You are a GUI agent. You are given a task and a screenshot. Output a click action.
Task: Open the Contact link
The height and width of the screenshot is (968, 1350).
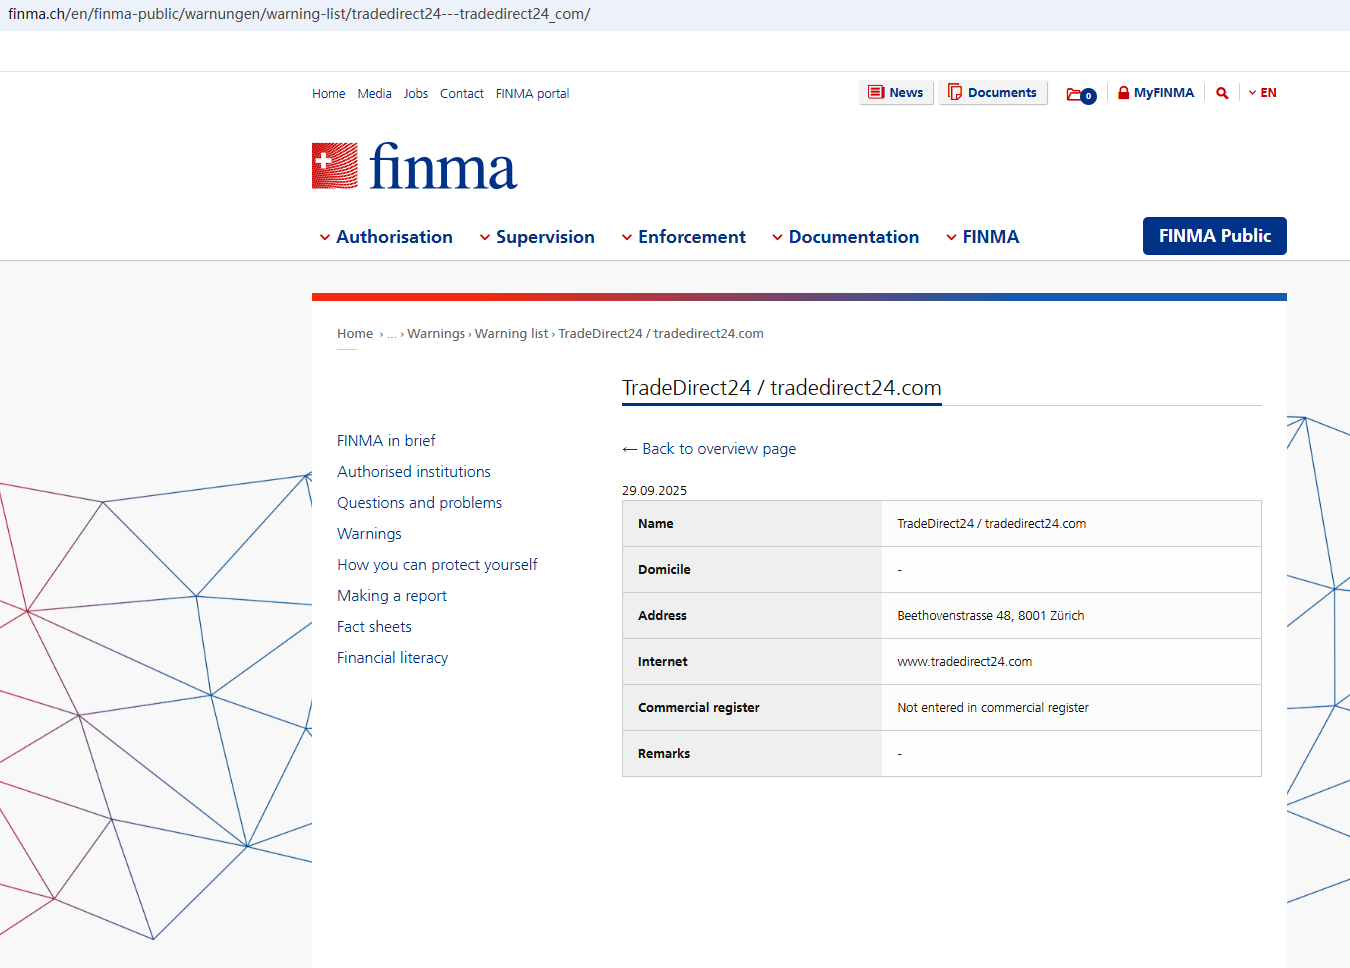point(462,94)
